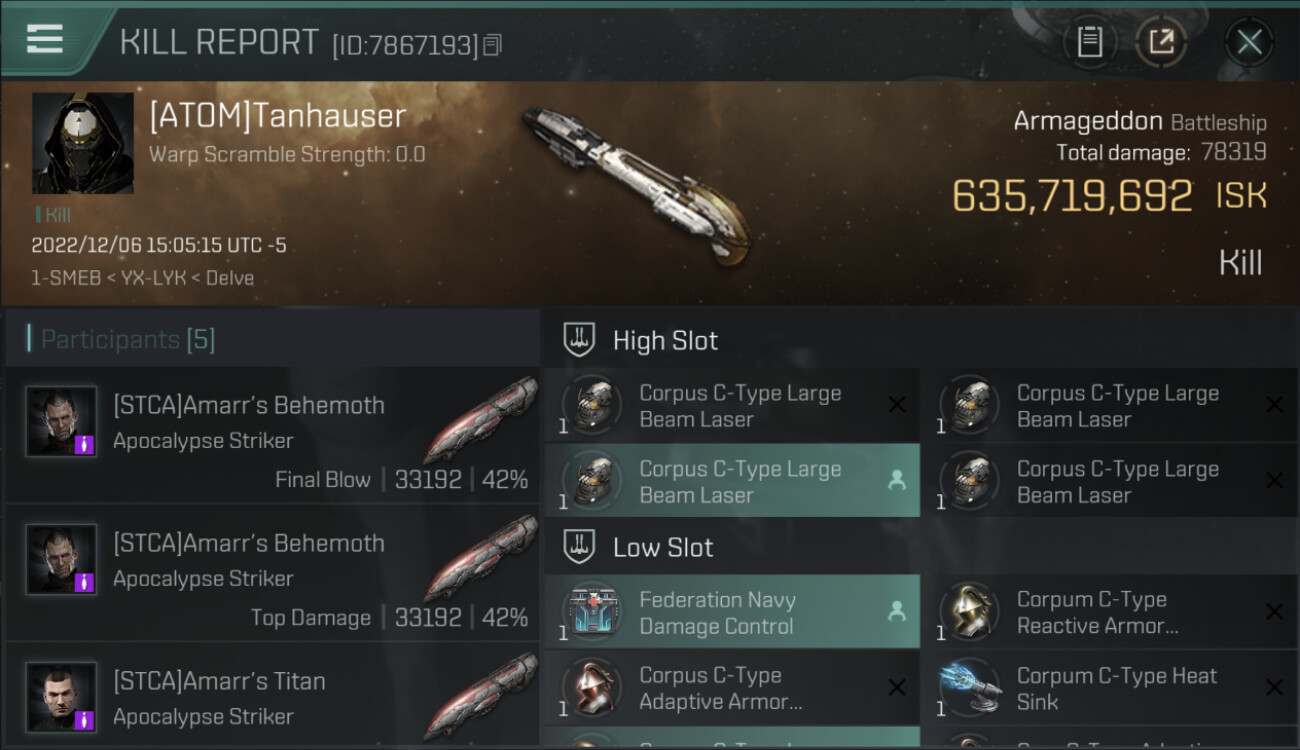Select Federation Navy Damage Control module
The width and height of the screenshot is (1300, 750).
(732, 613)
